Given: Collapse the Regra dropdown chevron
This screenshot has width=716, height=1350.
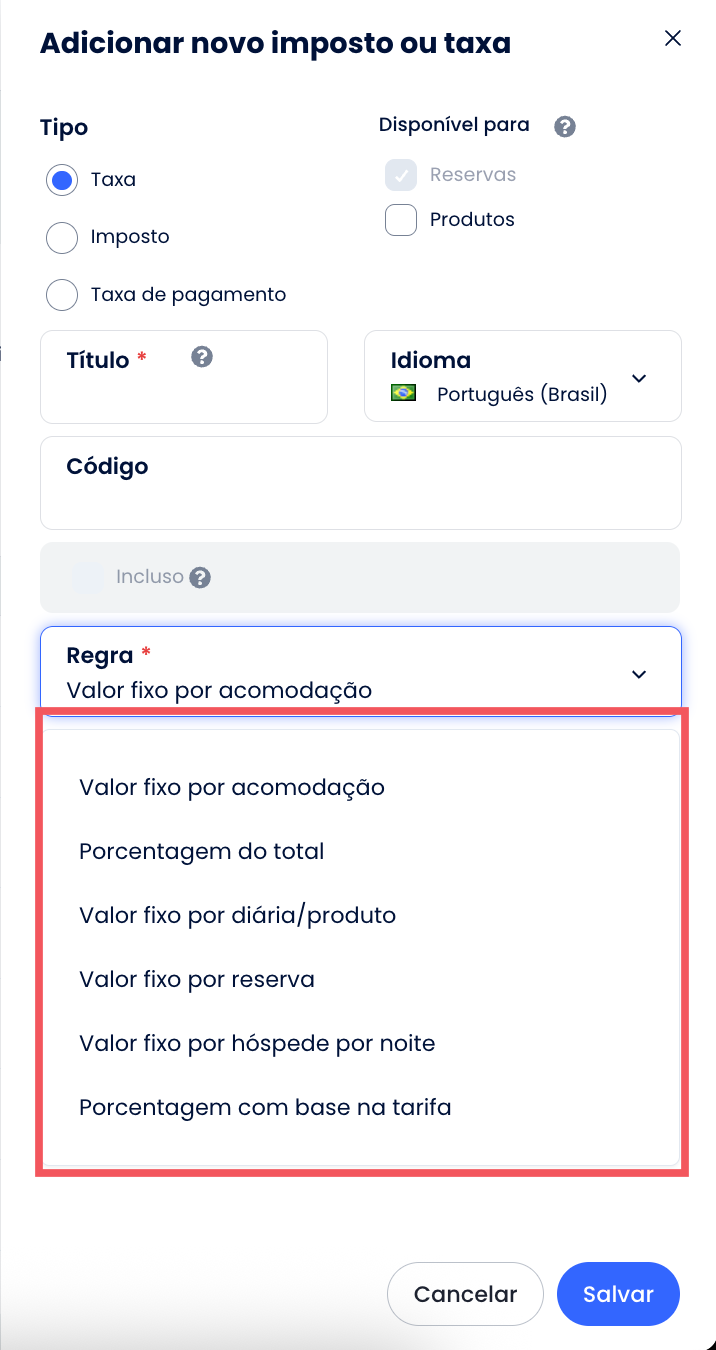Looking at the screenshot, I should pyautogui.click(x=639, y=674).
